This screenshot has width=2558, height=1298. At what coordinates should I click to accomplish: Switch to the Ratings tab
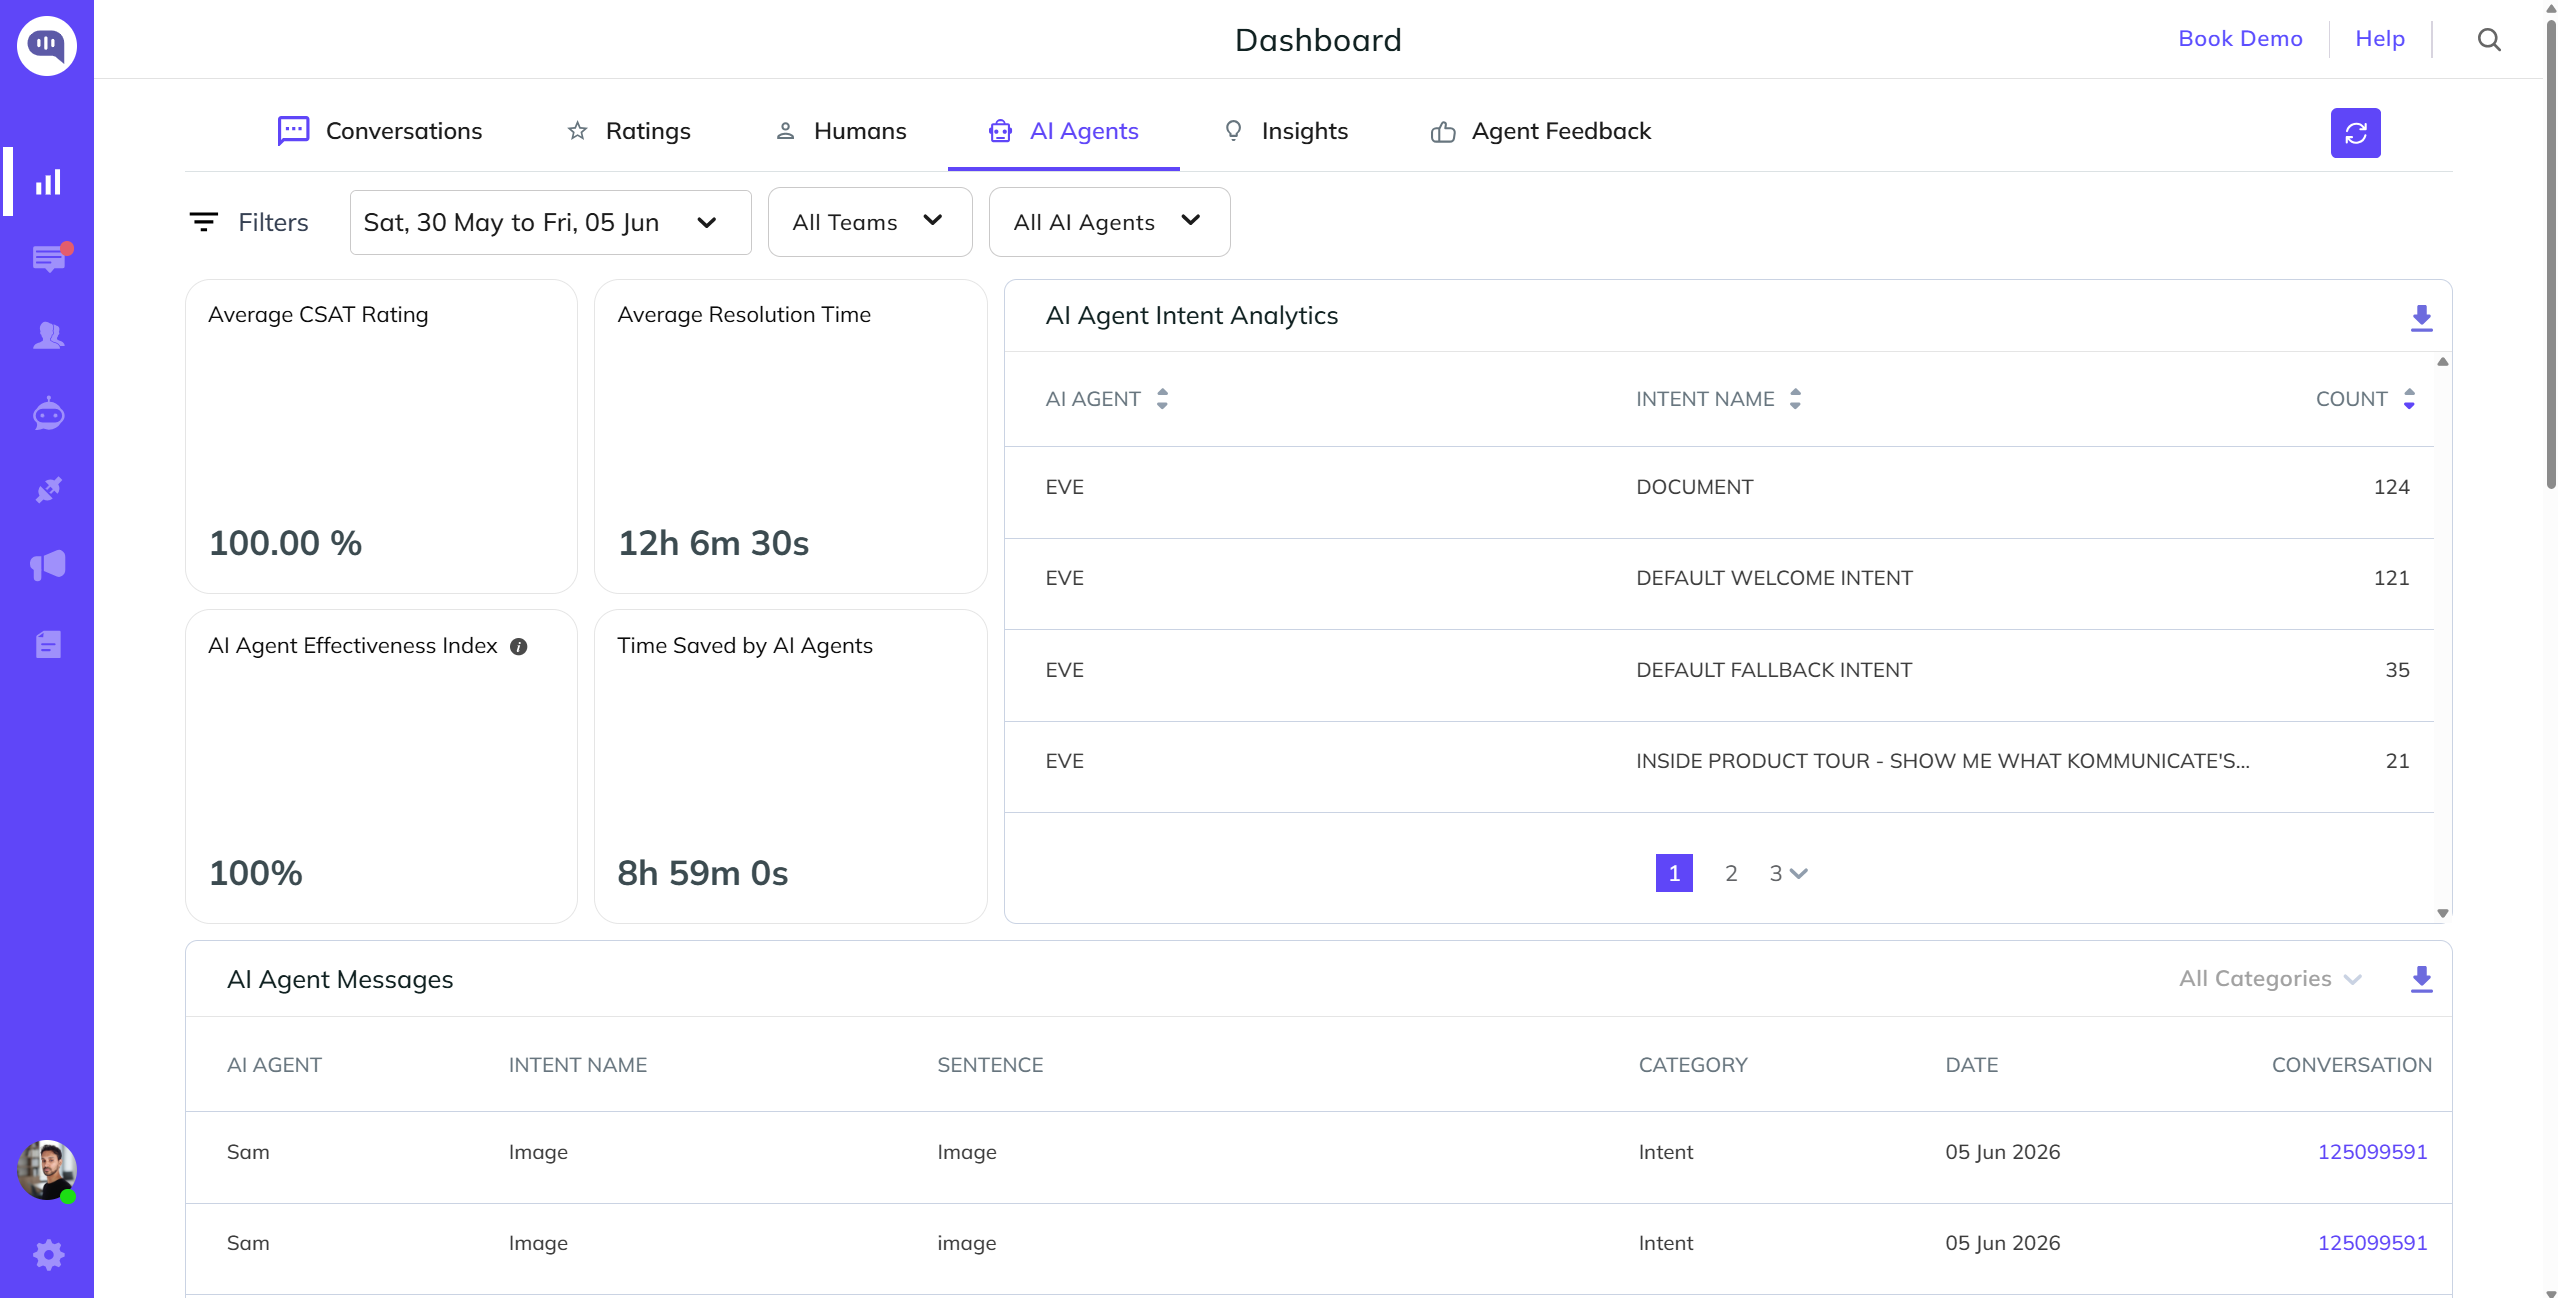[x=629, y=131]
